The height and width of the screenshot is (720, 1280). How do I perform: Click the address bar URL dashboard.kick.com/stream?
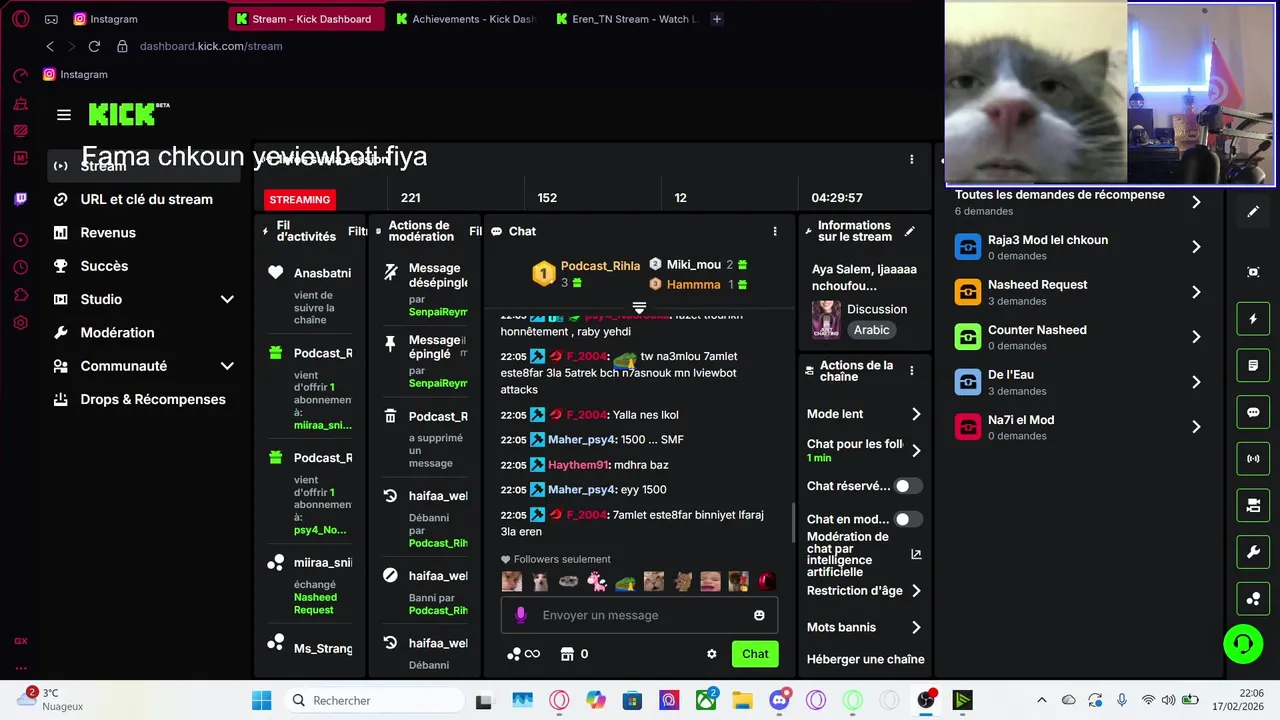(211, 46)
